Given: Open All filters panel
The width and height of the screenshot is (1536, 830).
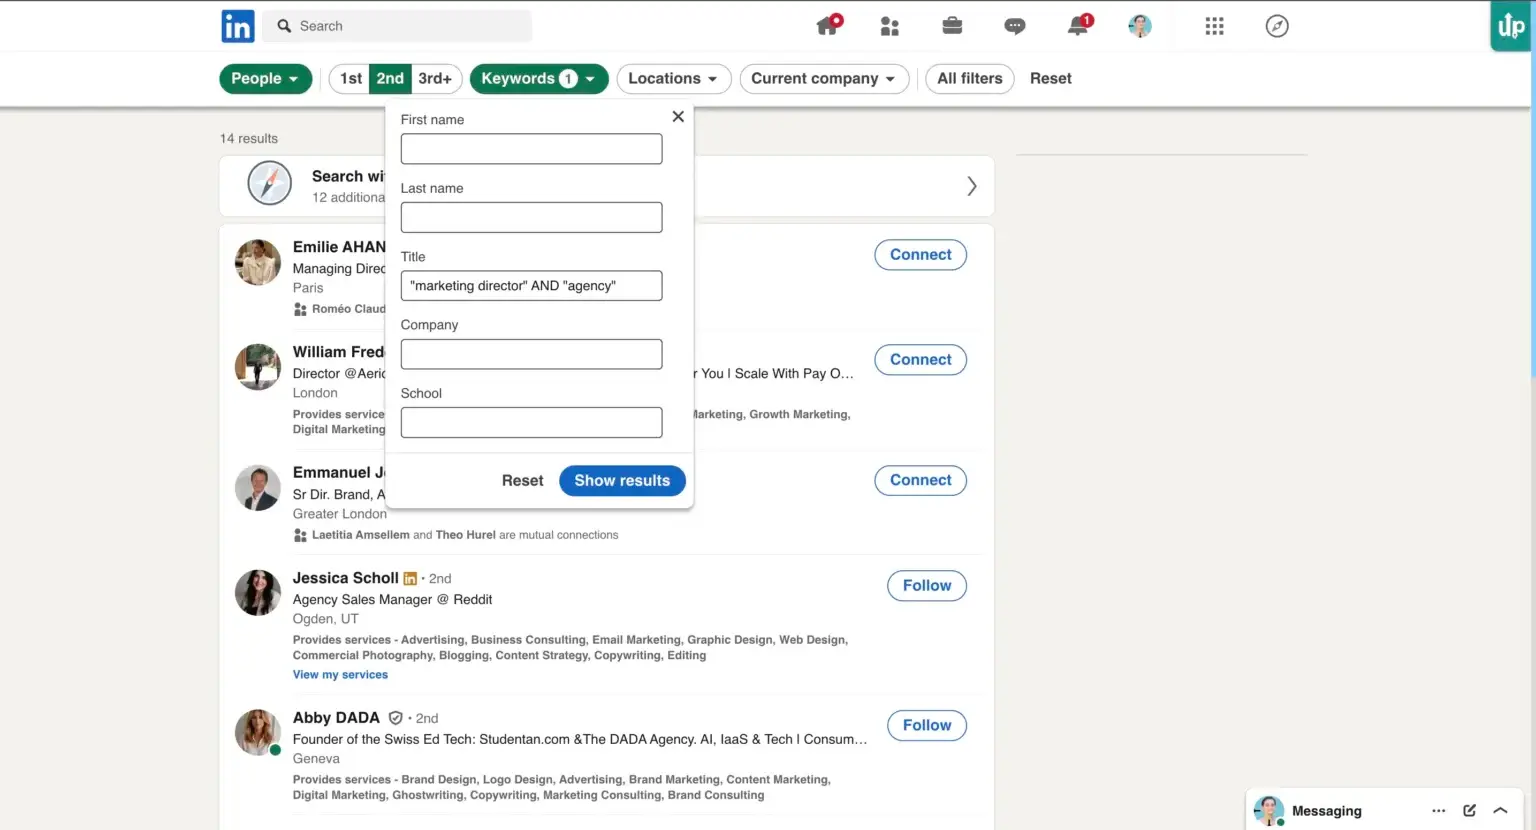Looking at the screenshot, I should click(x=969, y=79).
